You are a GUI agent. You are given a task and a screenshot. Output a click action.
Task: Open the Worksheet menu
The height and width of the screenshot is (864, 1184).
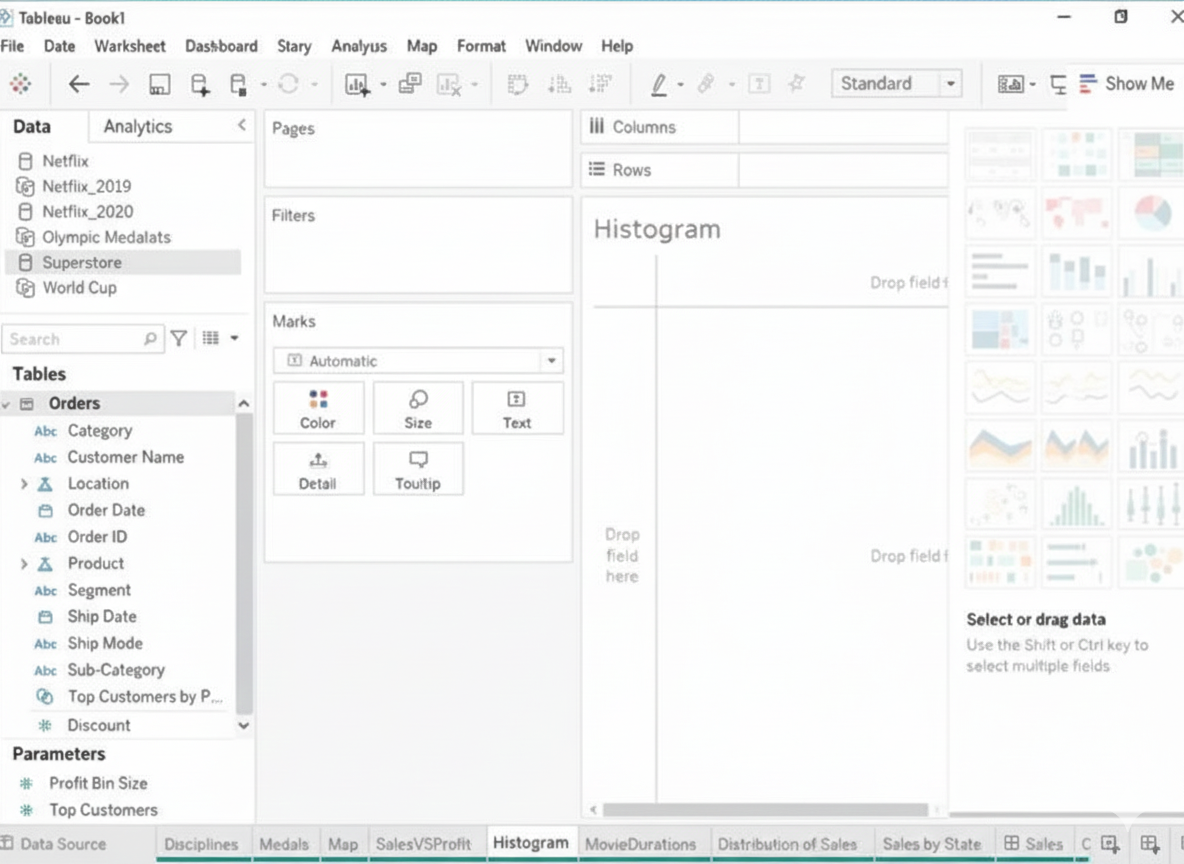[130, 46]
